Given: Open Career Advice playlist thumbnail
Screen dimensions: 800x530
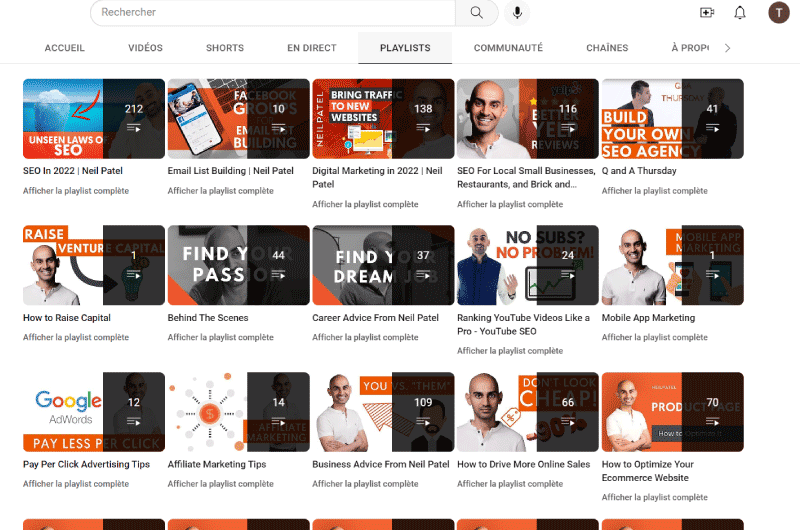Looking at the screenshot, I should coord(383,265).
